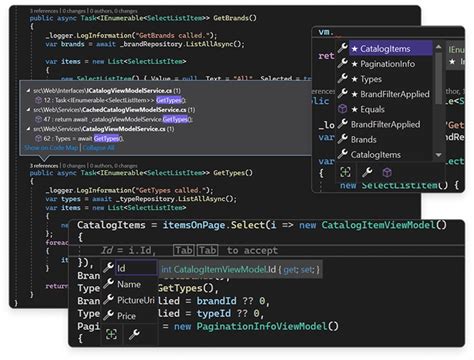Click expand filter icon in vm. completion popup

click(345, 172)
